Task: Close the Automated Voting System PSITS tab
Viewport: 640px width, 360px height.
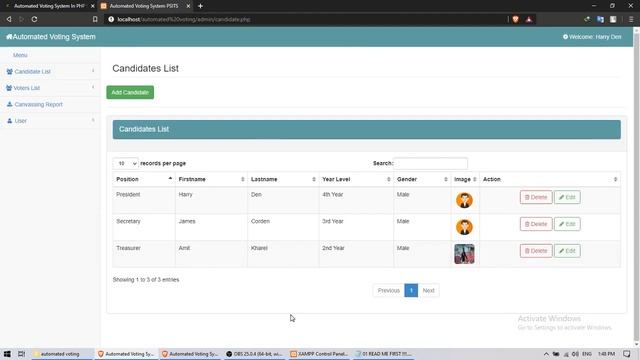Action: click(188, 6)
